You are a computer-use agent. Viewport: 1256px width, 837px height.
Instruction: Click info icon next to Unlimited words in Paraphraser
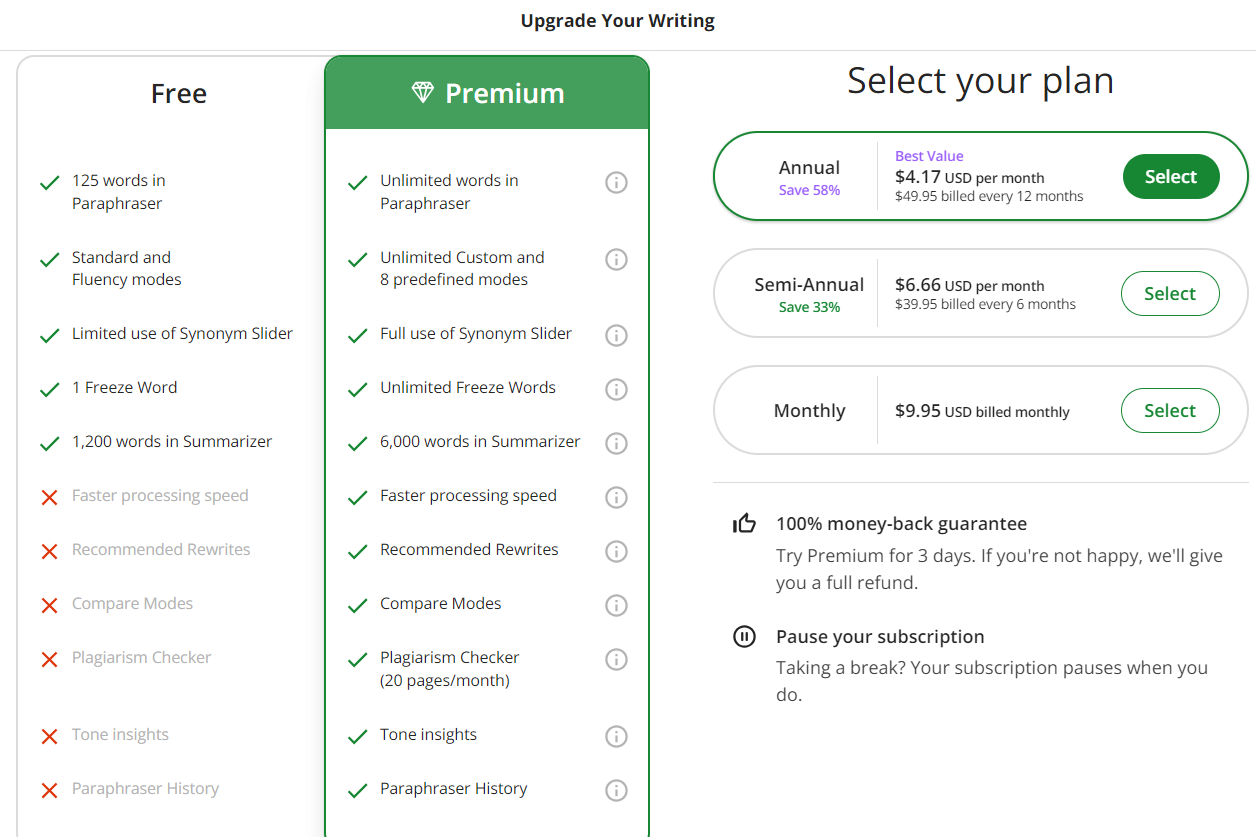coord(617,182)
